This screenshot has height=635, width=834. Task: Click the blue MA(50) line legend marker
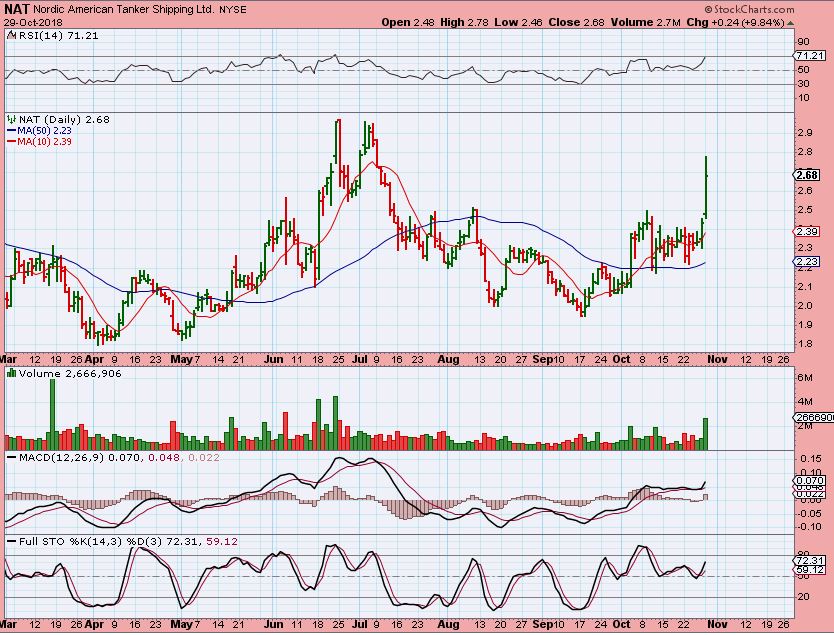[12, 130]
